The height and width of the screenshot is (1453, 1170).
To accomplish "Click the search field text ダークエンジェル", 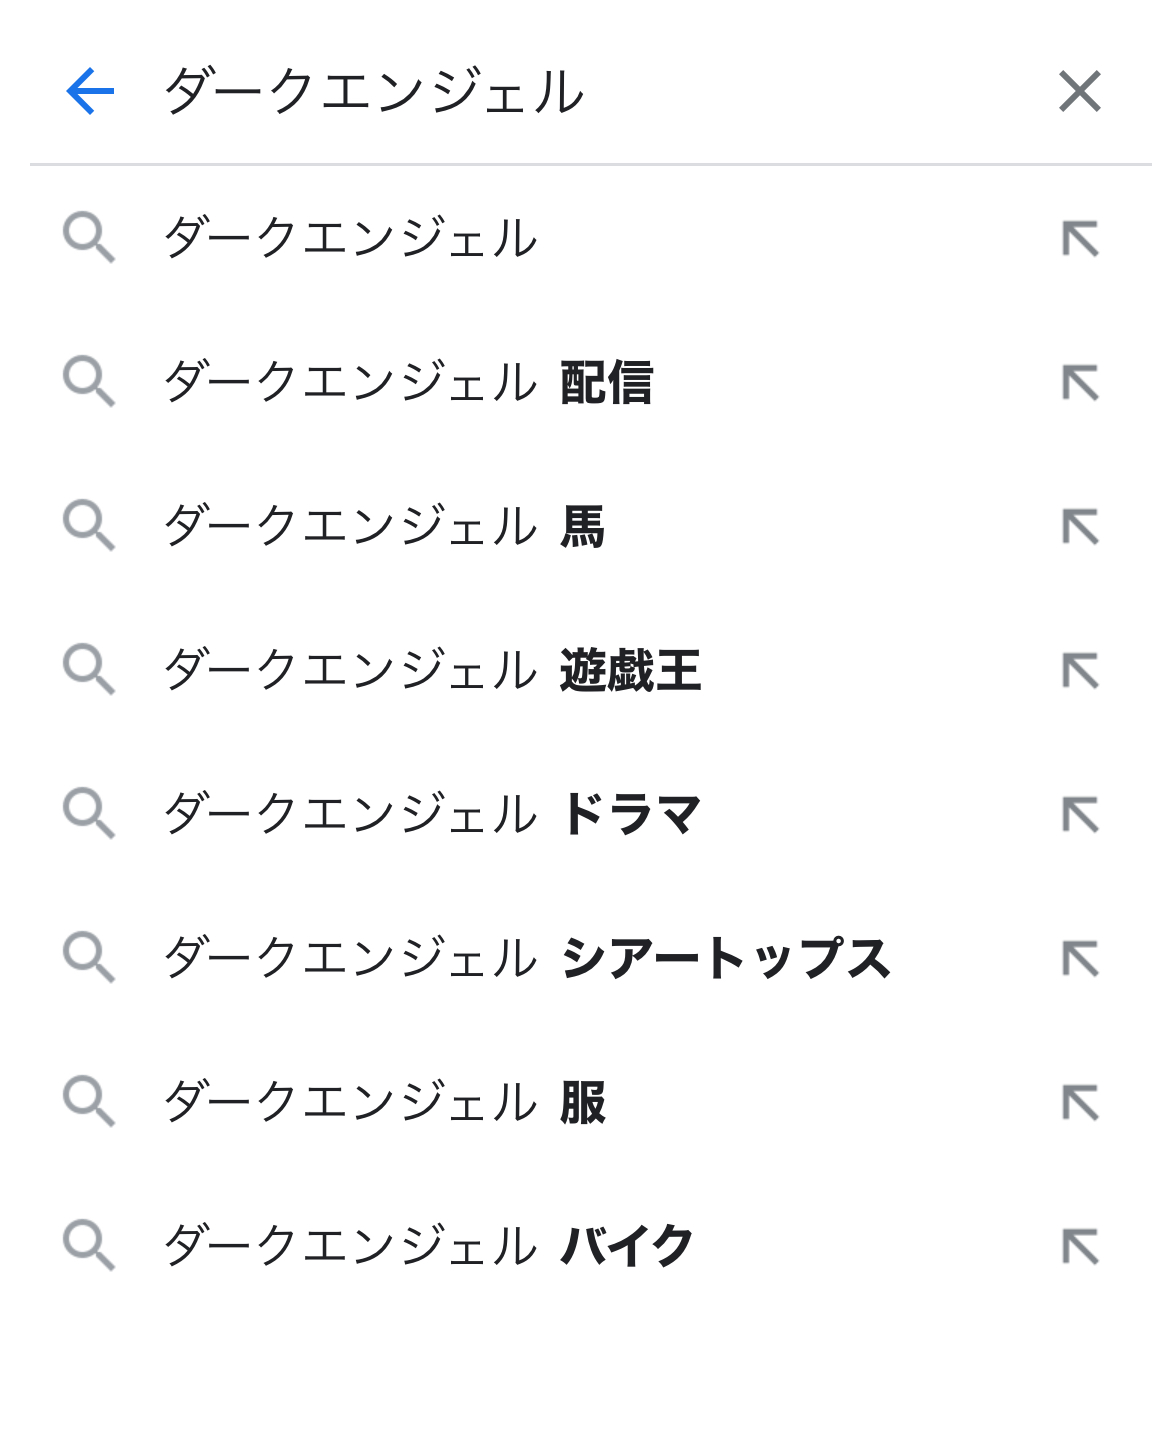I will tap(374, 92).
